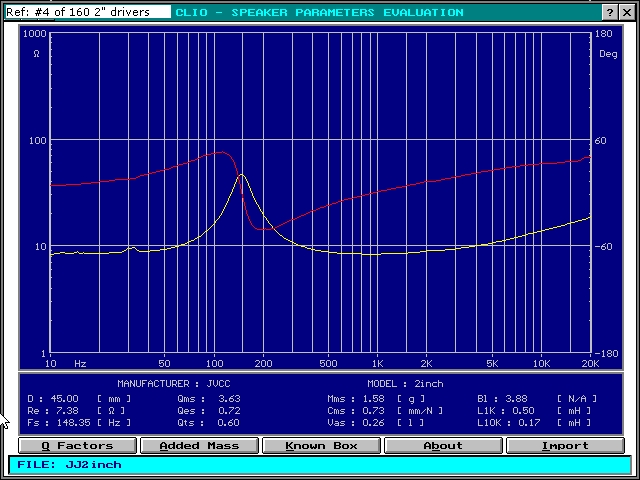Select the Fs value 148.35
Screen dimensions: 640x480
click(x=73, y=422)
